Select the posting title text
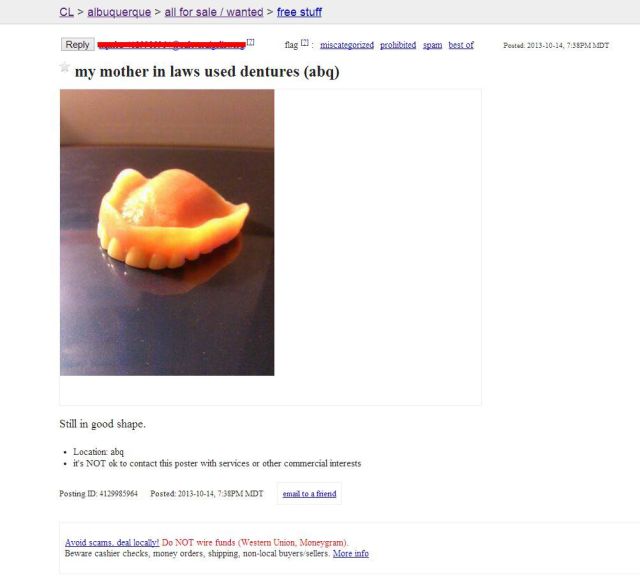Screen dimensions: 640x578 coord(207,72)
